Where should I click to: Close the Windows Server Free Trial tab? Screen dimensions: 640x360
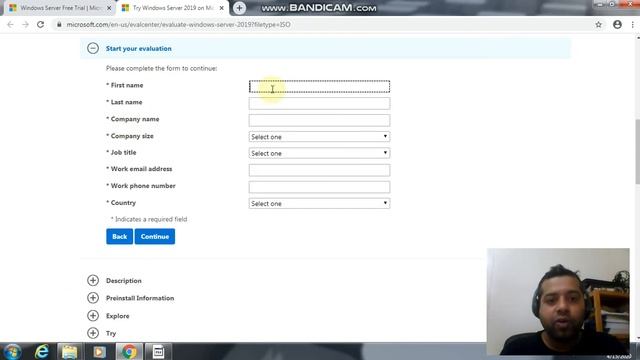[x=109, y=8]
